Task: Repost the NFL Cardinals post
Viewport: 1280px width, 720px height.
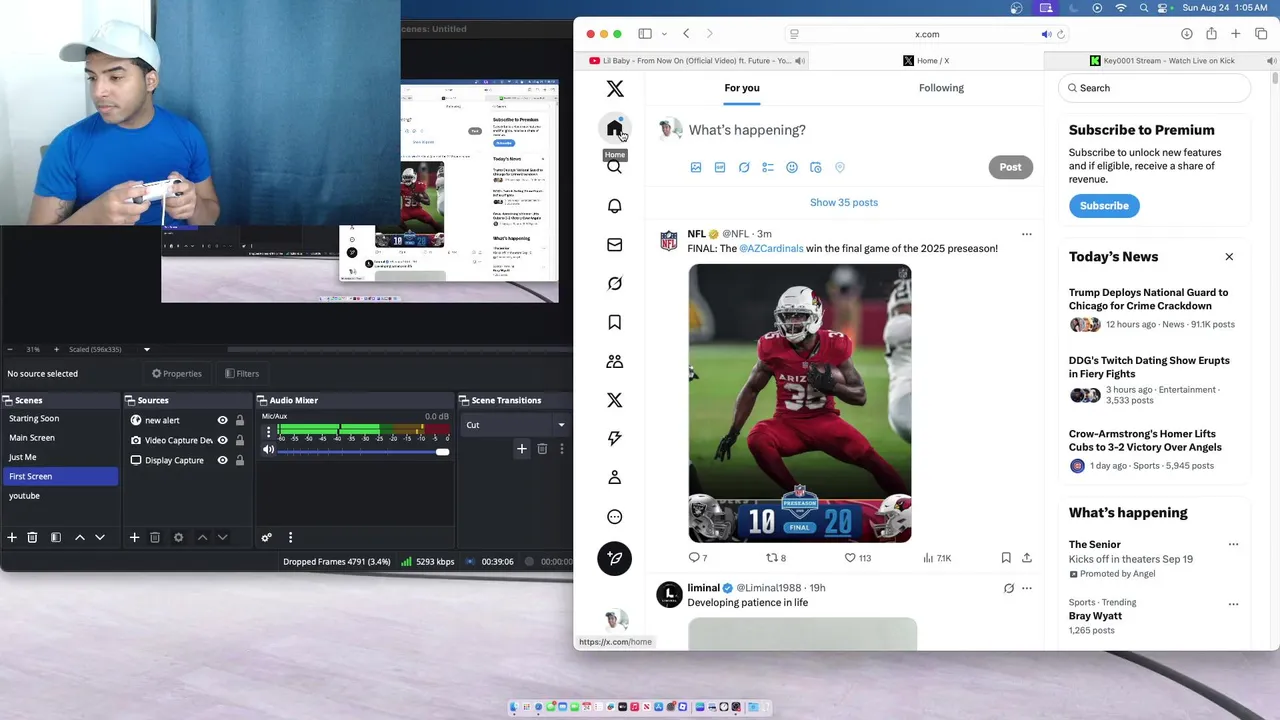Action: 775,558
